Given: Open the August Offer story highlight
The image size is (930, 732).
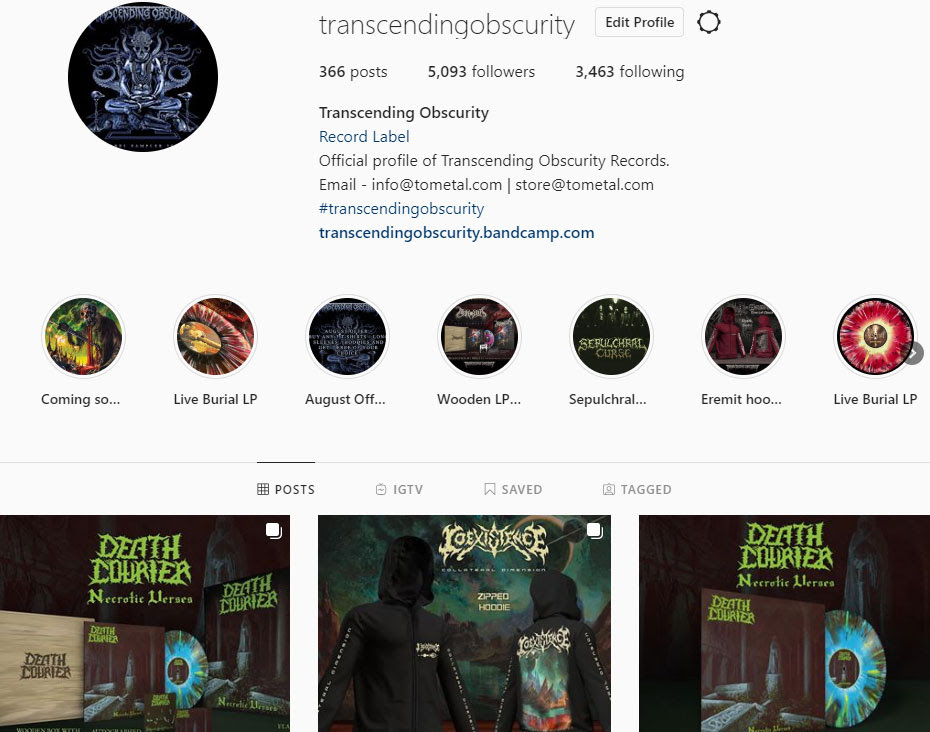Looking at the screenshot, I should 347,337.
